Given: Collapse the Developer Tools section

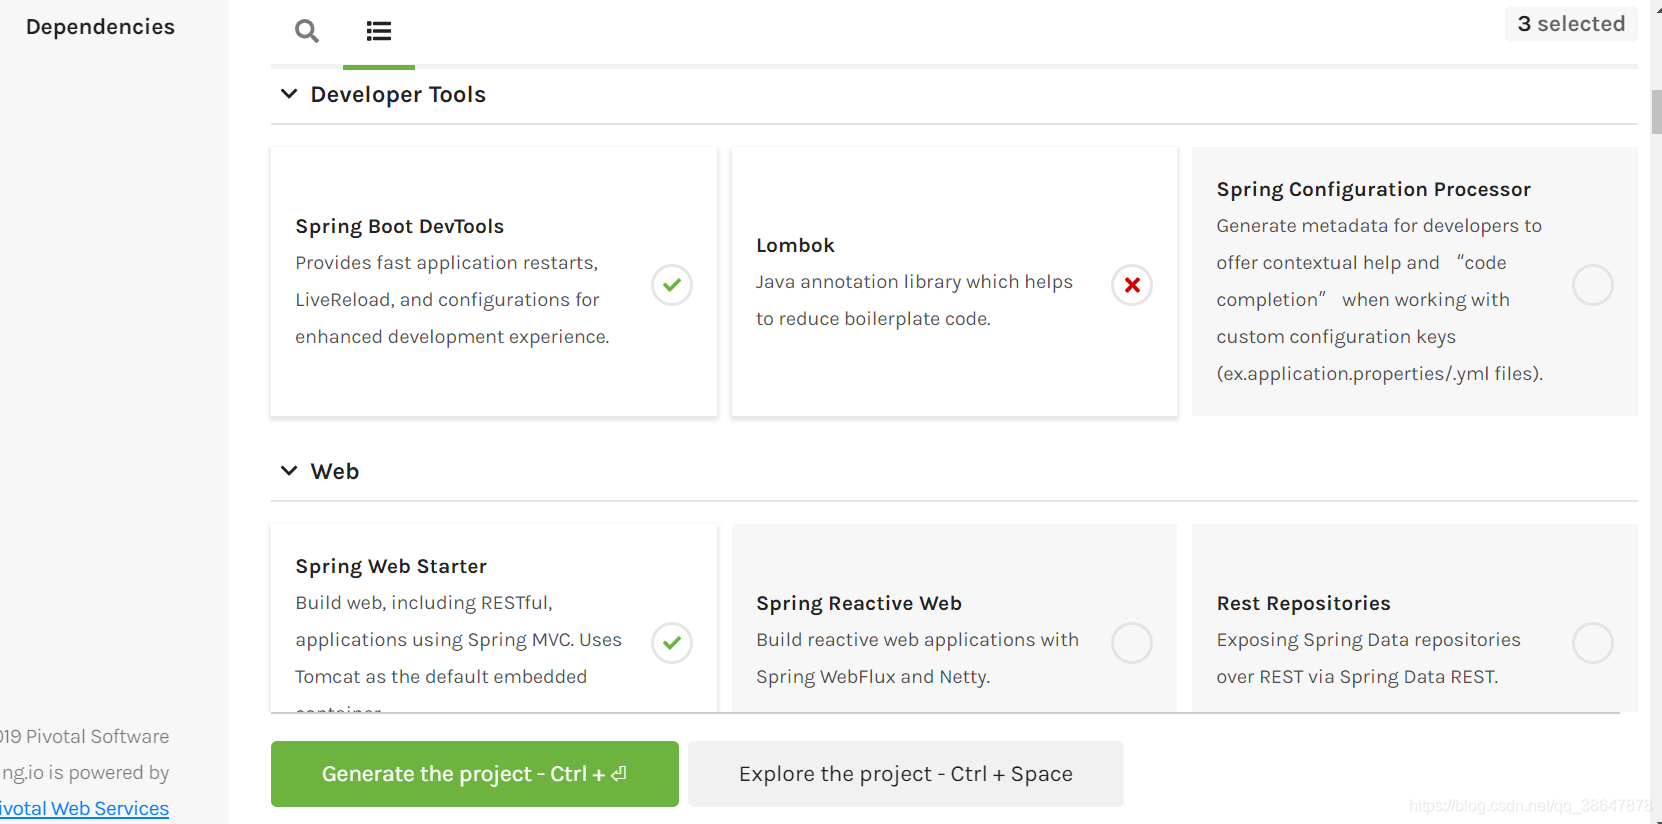Looking at the screenshot, I should [289, 94].
